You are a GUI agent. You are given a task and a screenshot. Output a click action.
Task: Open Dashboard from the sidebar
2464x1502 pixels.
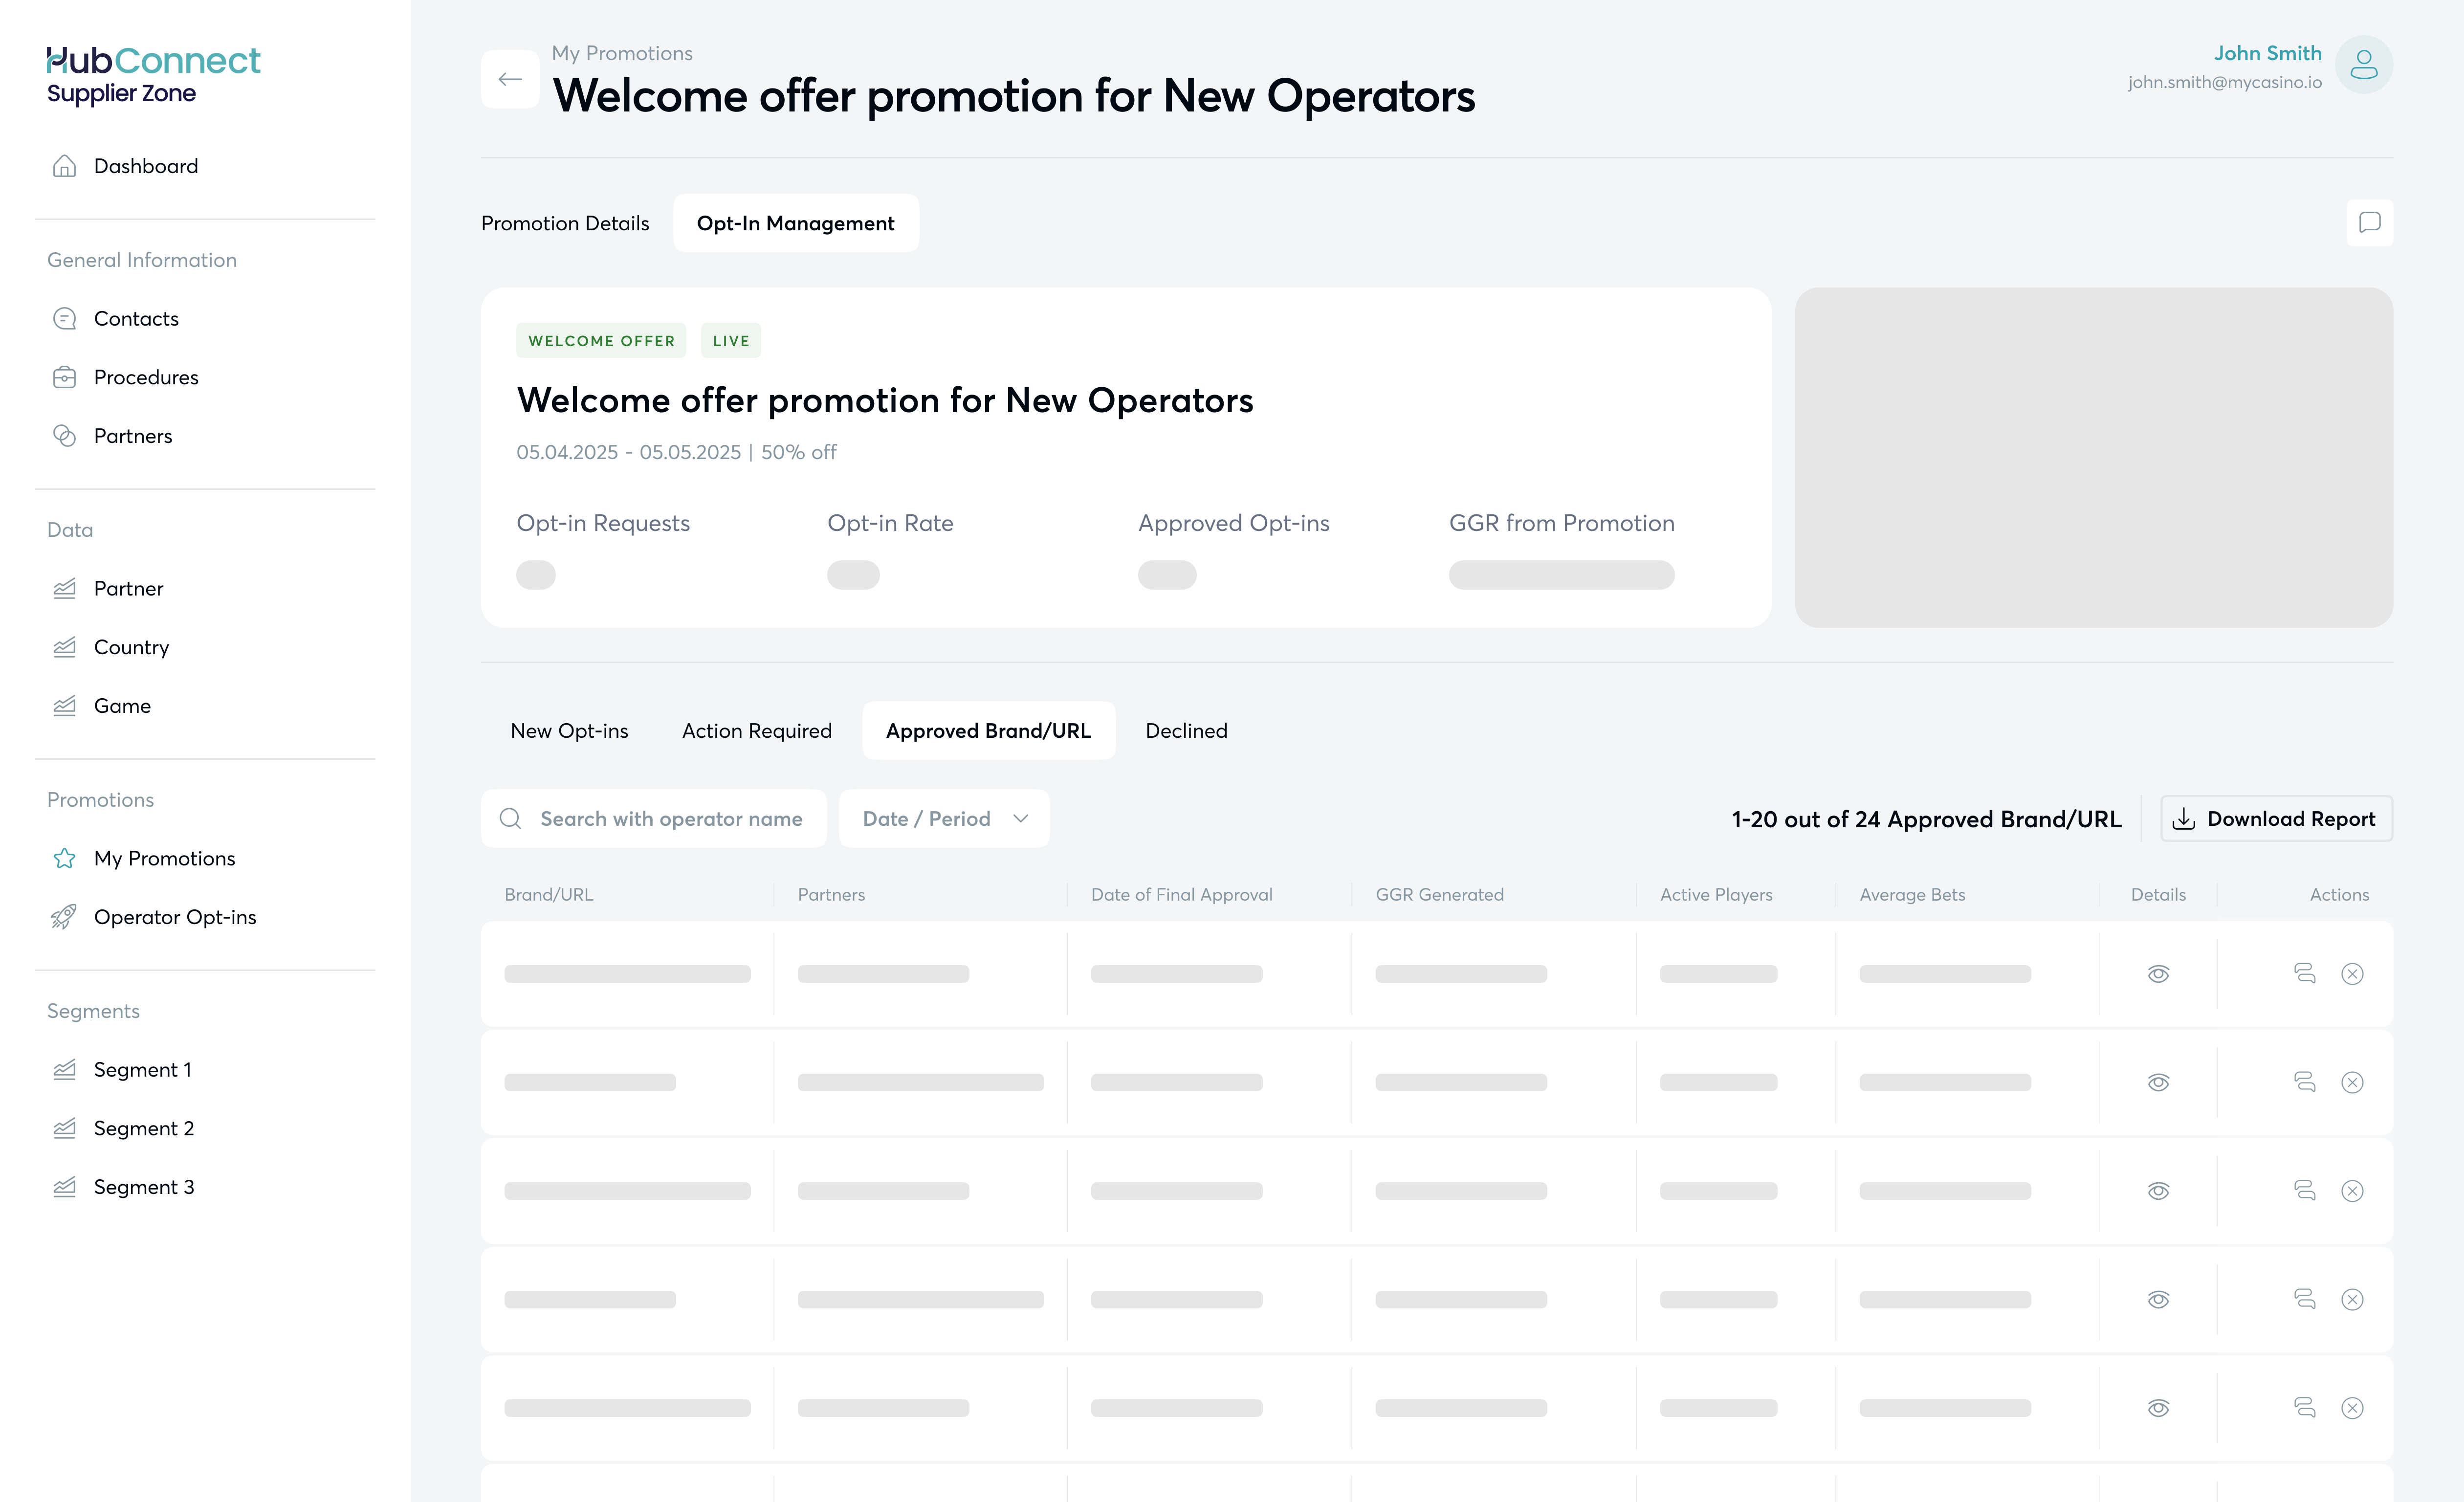point(145,166)
